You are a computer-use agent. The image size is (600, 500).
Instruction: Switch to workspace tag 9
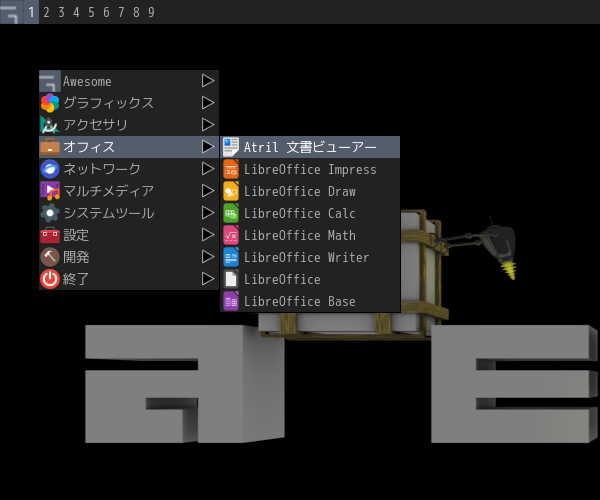click(151, 12)
